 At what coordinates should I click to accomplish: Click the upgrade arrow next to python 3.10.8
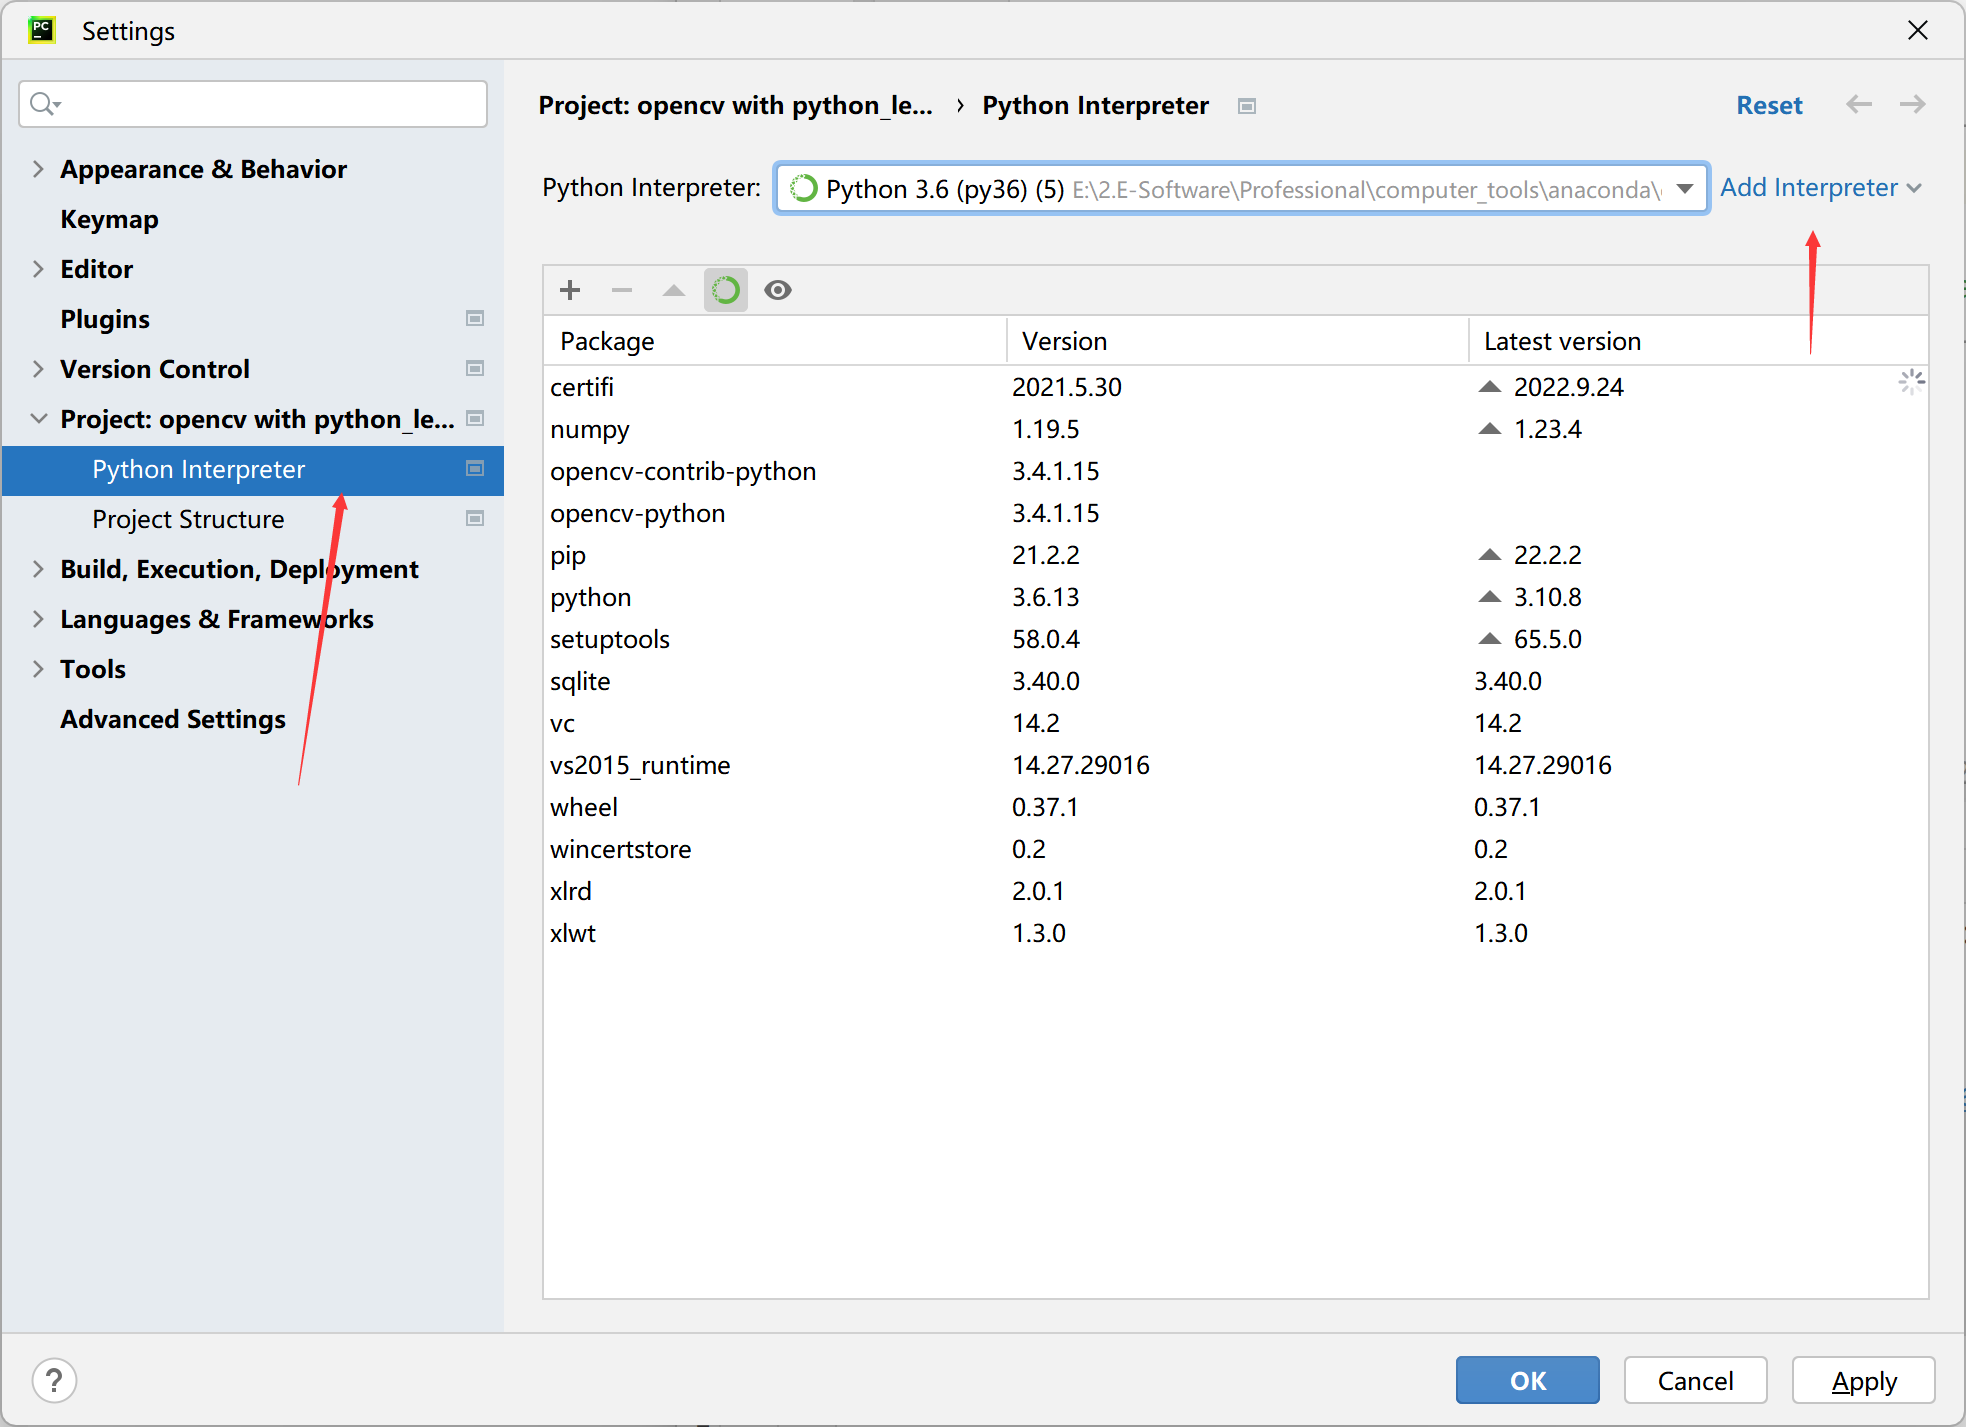pos(1490,597)
